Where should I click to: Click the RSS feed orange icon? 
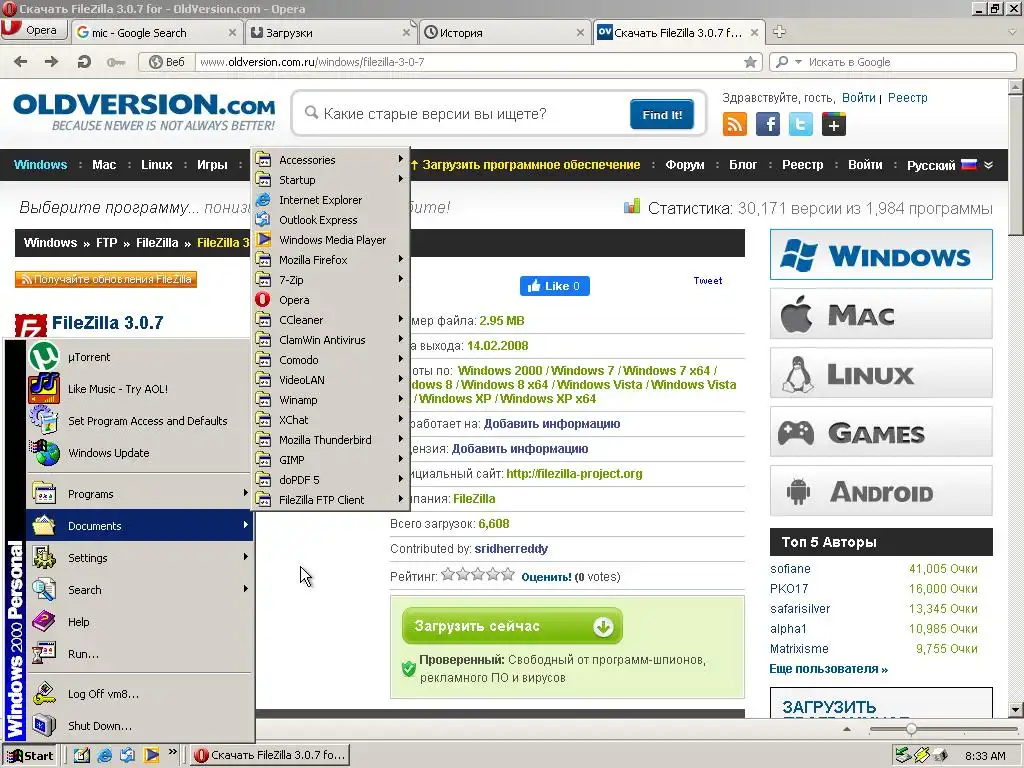tap(735, 123)
